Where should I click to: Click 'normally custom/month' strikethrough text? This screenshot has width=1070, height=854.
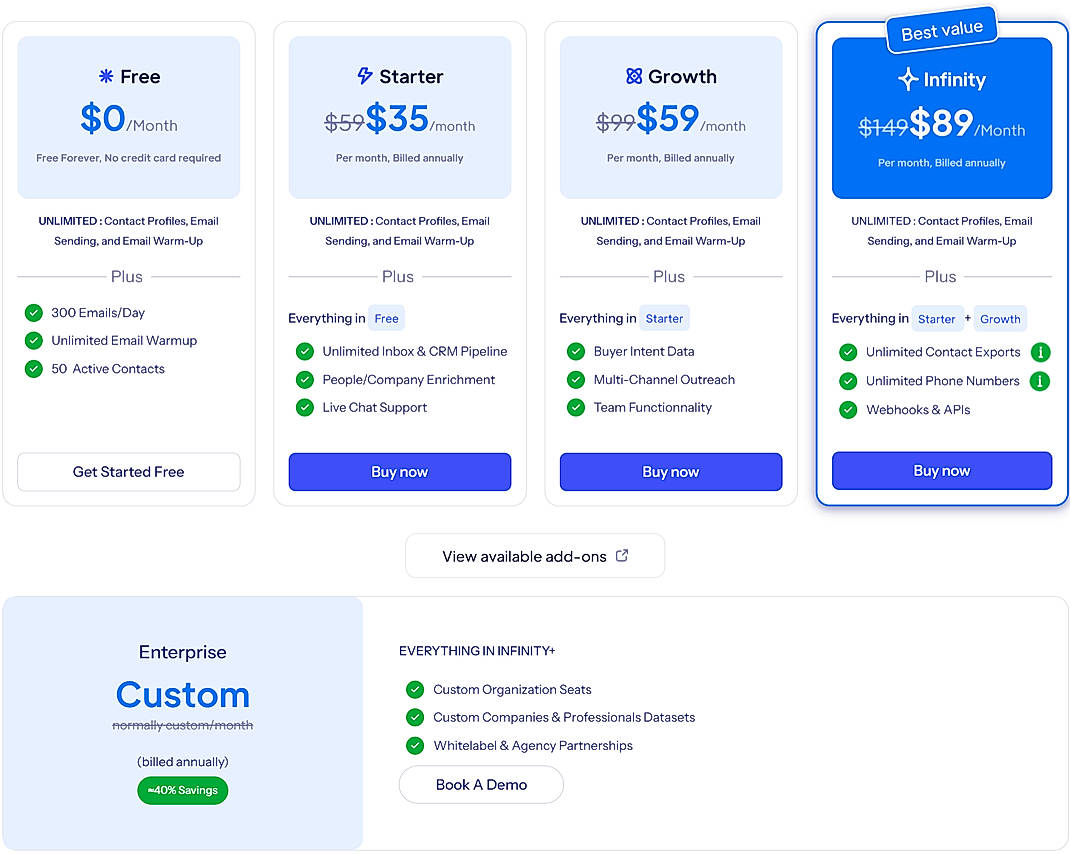(183, 725)
